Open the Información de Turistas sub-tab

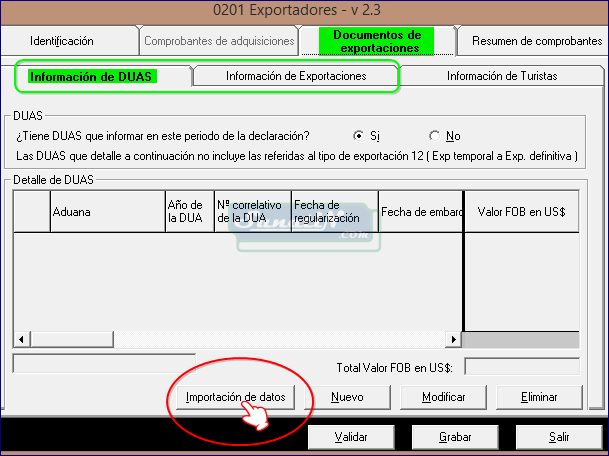502,76
